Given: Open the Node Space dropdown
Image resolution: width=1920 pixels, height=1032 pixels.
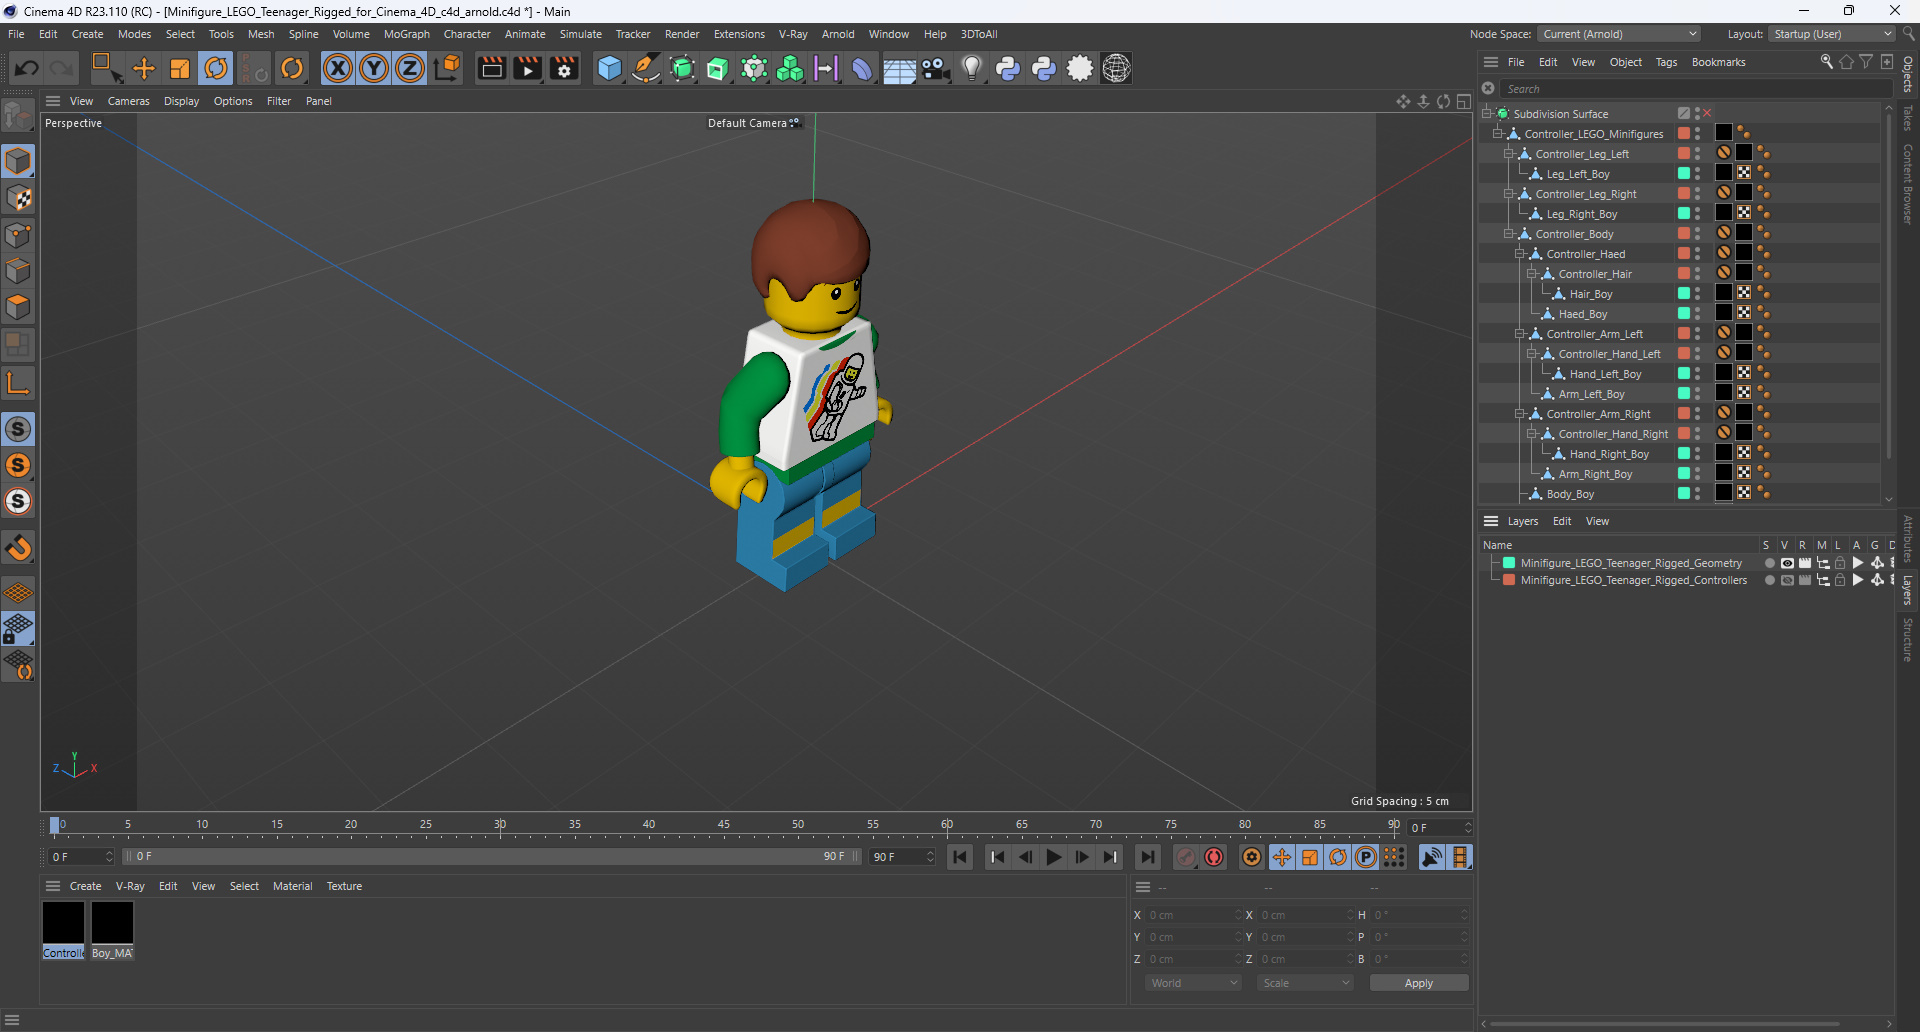Looking at the screenshot, I should point(1619,34).
